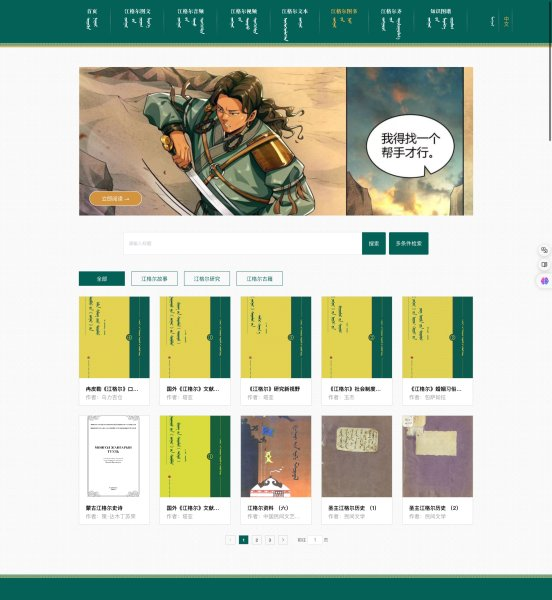Open the 首页 navigation item

tap(92, 20)
